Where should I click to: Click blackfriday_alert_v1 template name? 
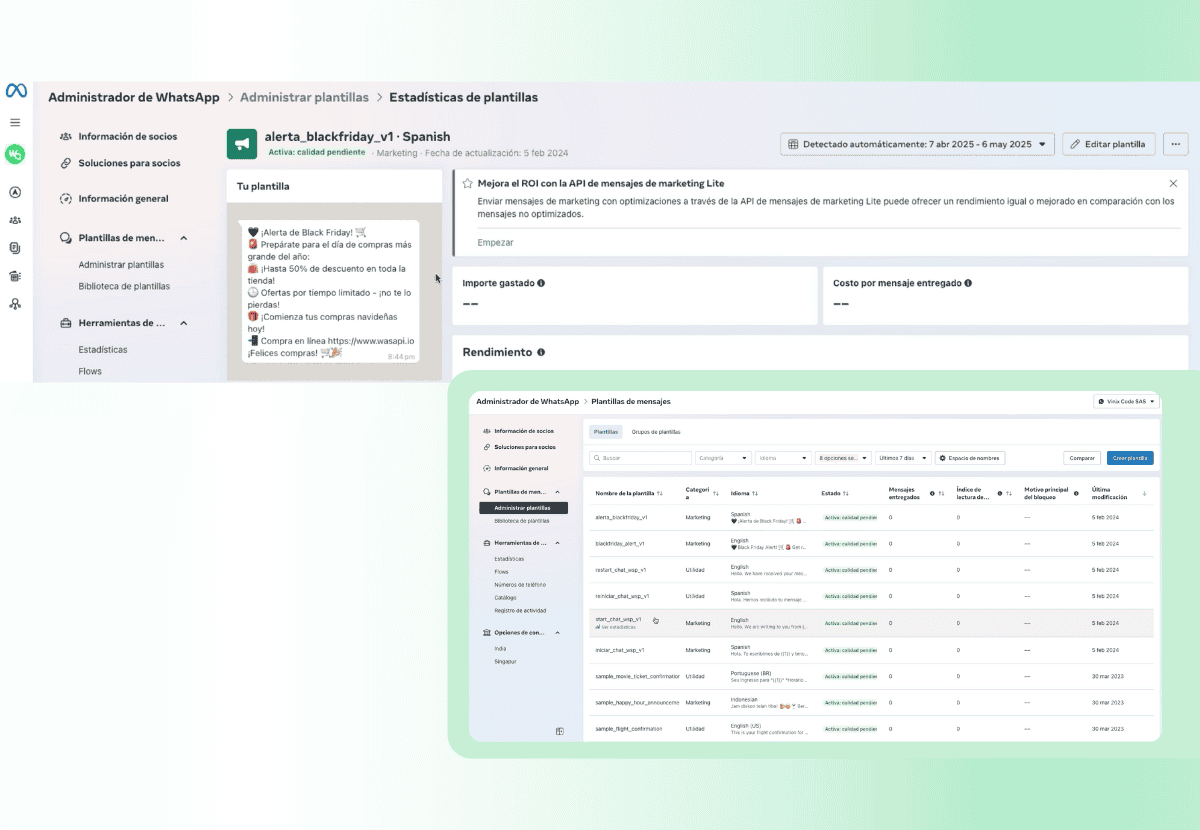point(619,543)
